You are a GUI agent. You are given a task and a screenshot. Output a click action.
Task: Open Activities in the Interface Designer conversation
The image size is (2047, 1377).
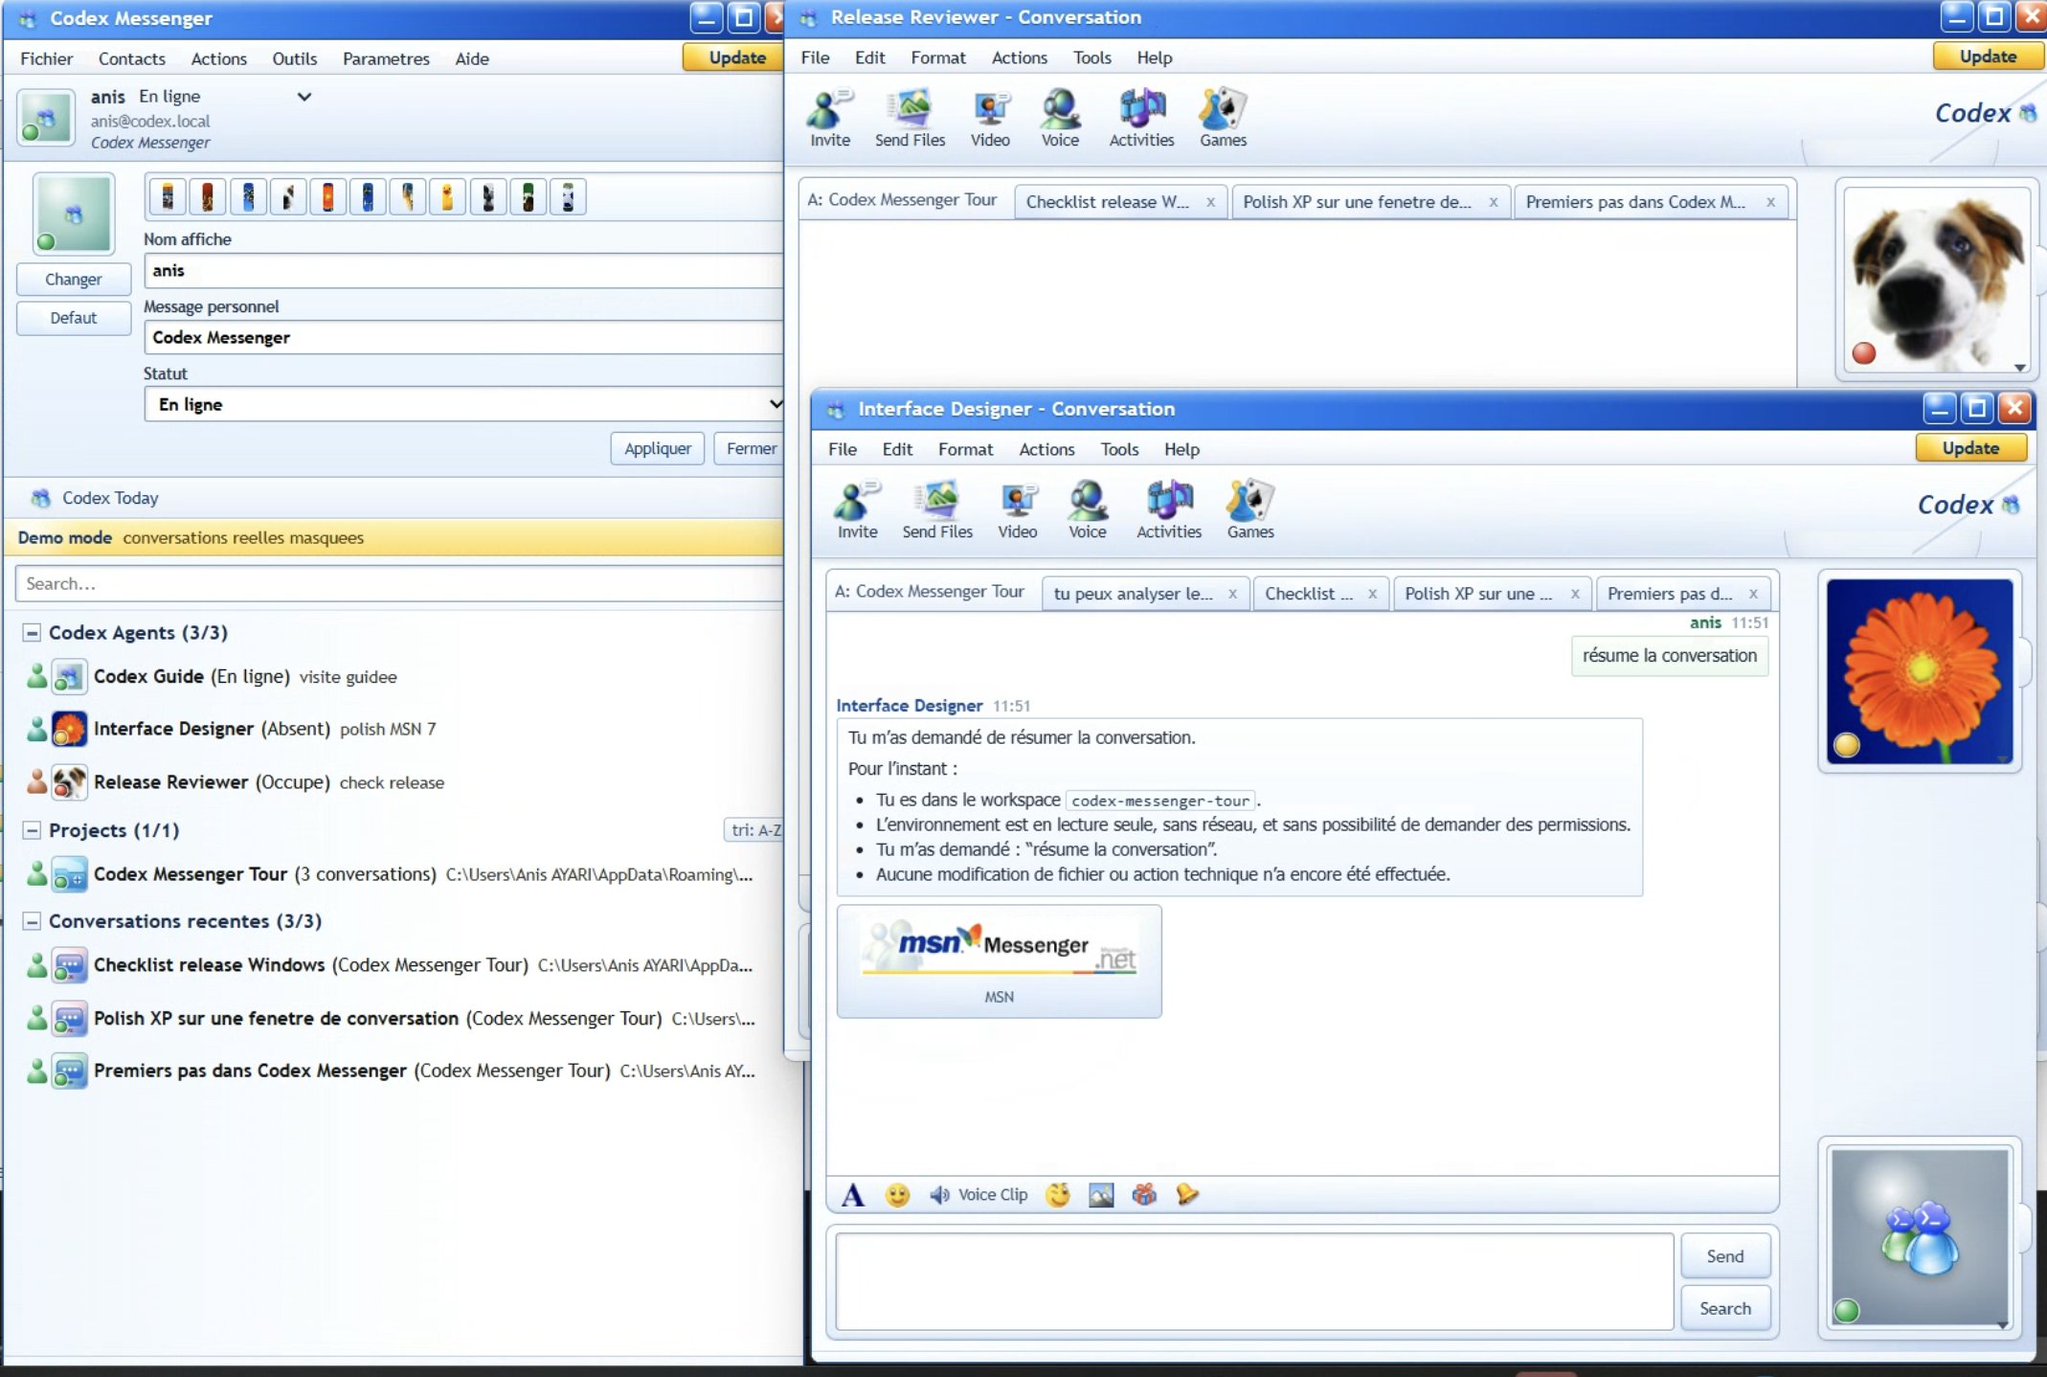click(x=1169, y=510)
